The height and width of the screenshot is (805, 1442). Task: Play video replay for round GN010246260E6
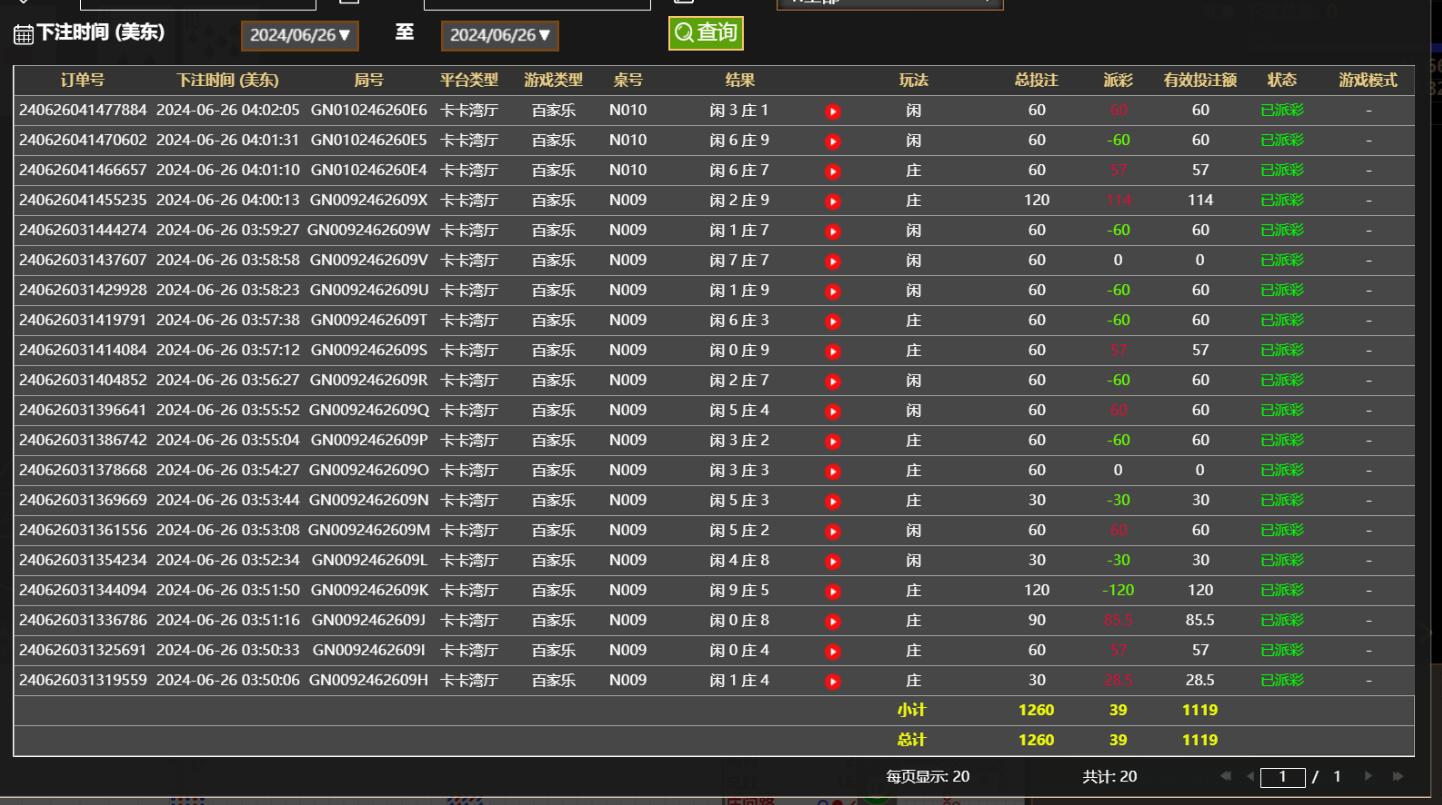[x=832, y=111]
